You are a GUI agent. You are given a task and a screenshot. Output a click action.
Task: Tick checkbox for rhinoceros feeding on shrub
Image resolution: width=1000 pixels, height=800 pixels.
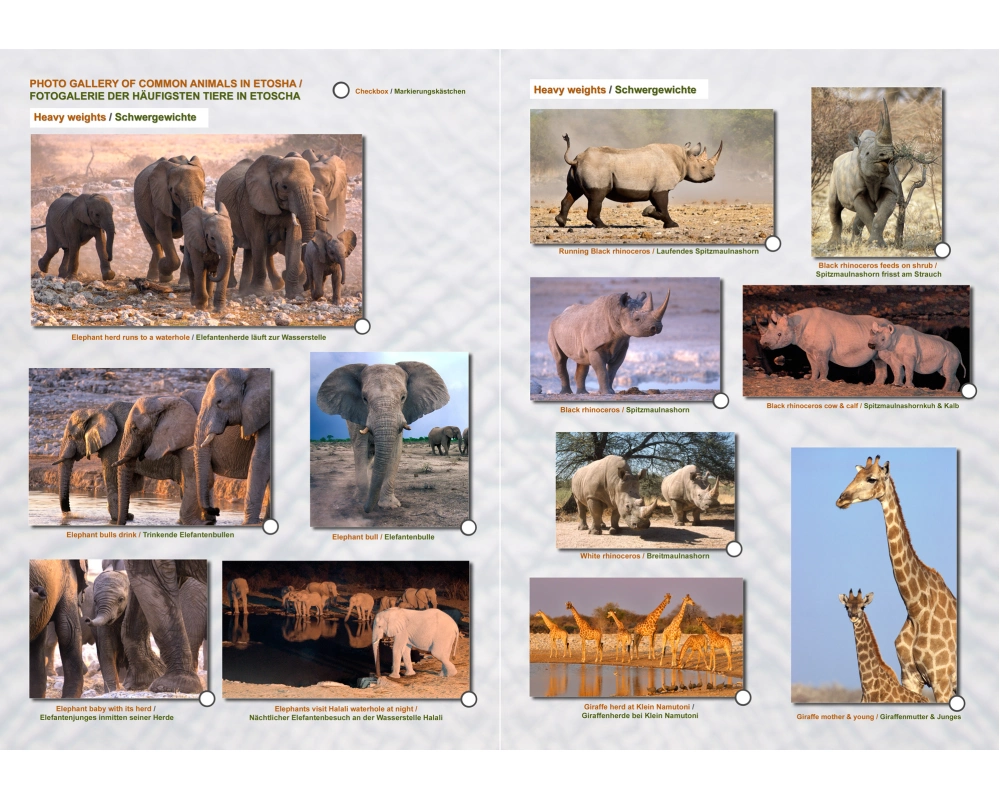point(942,250)
